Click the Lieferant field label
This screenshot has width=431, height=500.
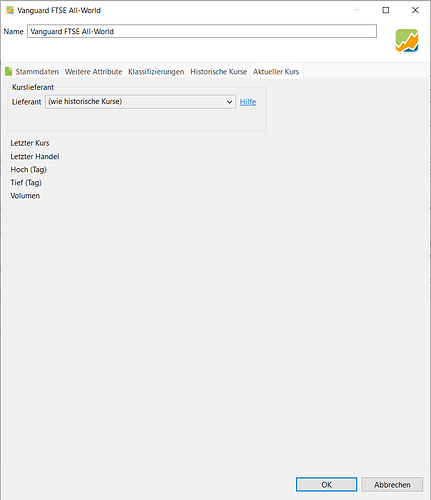(x=27, y=102)
